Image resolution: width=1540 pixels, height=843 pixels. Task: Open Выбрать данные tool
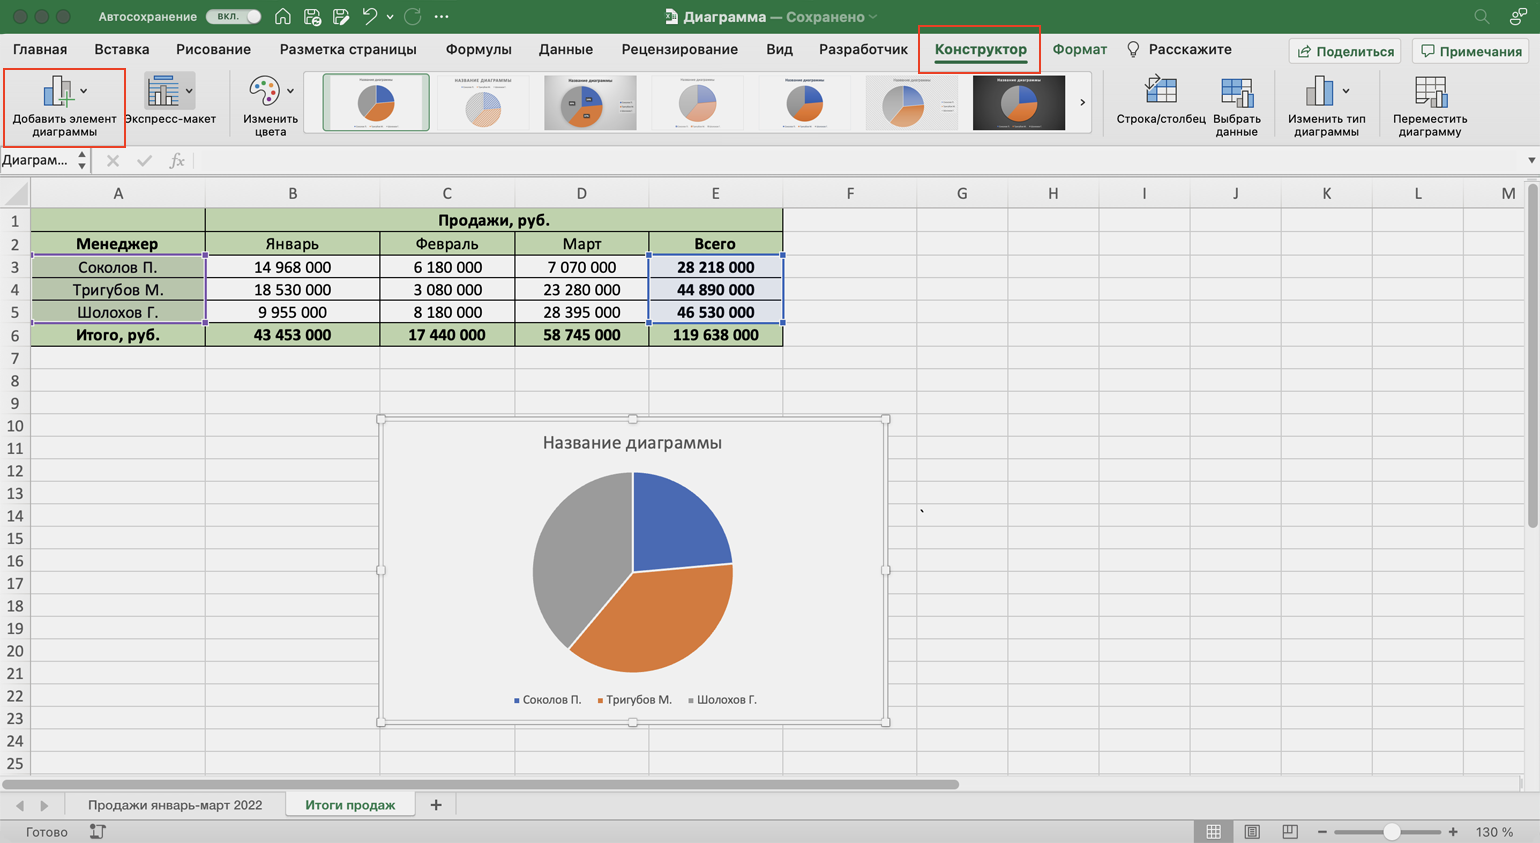coord(1236,92)
